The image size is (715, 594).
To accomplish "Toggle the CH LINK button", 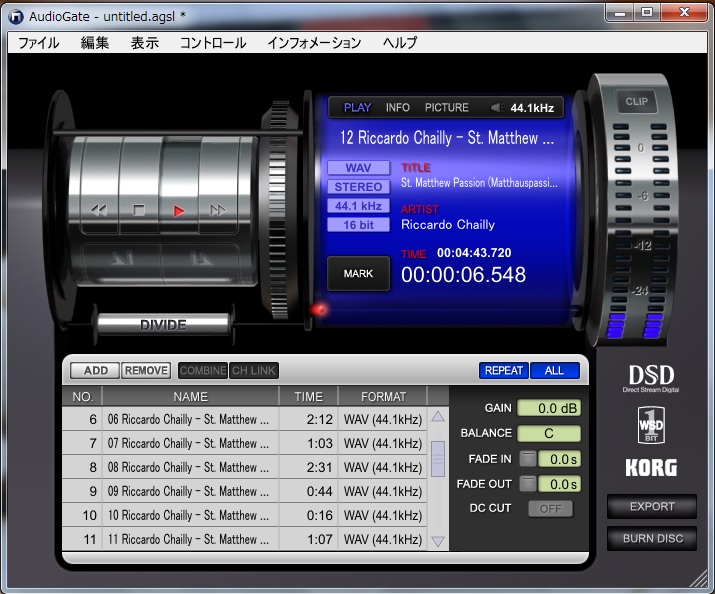I will (254, 371).
